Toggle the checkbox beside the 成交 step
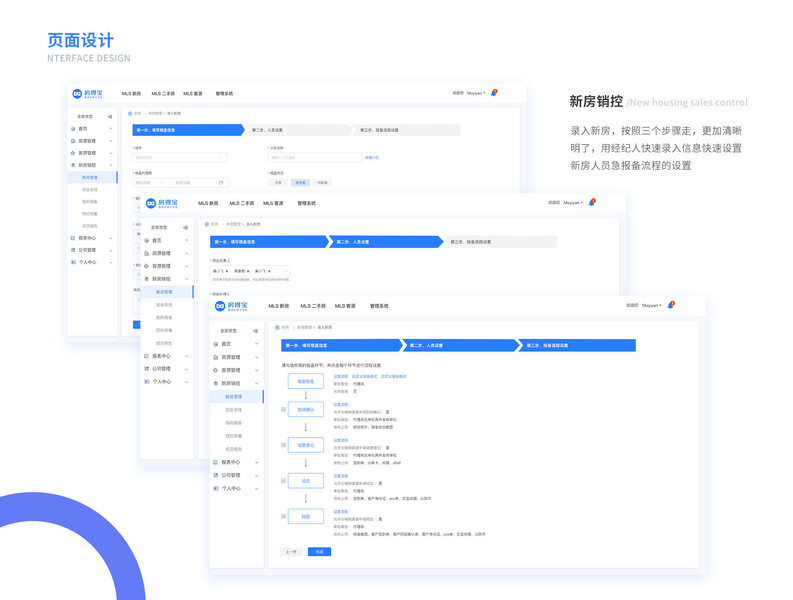 pyautogui.click(x=283, y=481)
